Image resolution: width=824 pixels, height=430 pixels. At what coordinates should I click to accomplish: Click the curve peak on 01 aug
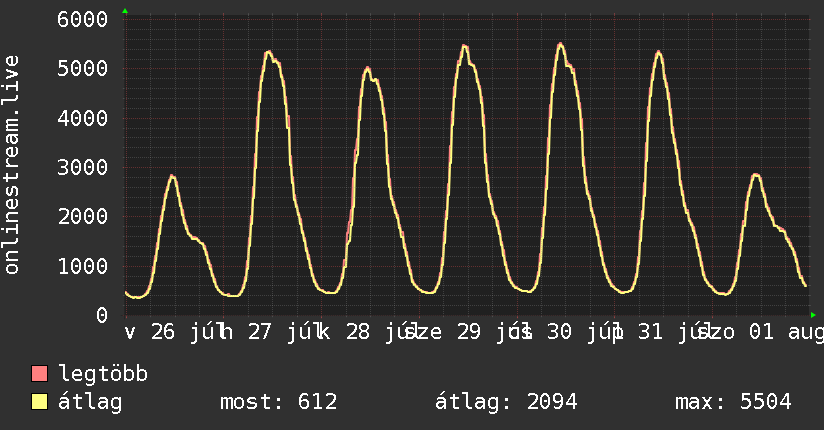click(756, 175)
